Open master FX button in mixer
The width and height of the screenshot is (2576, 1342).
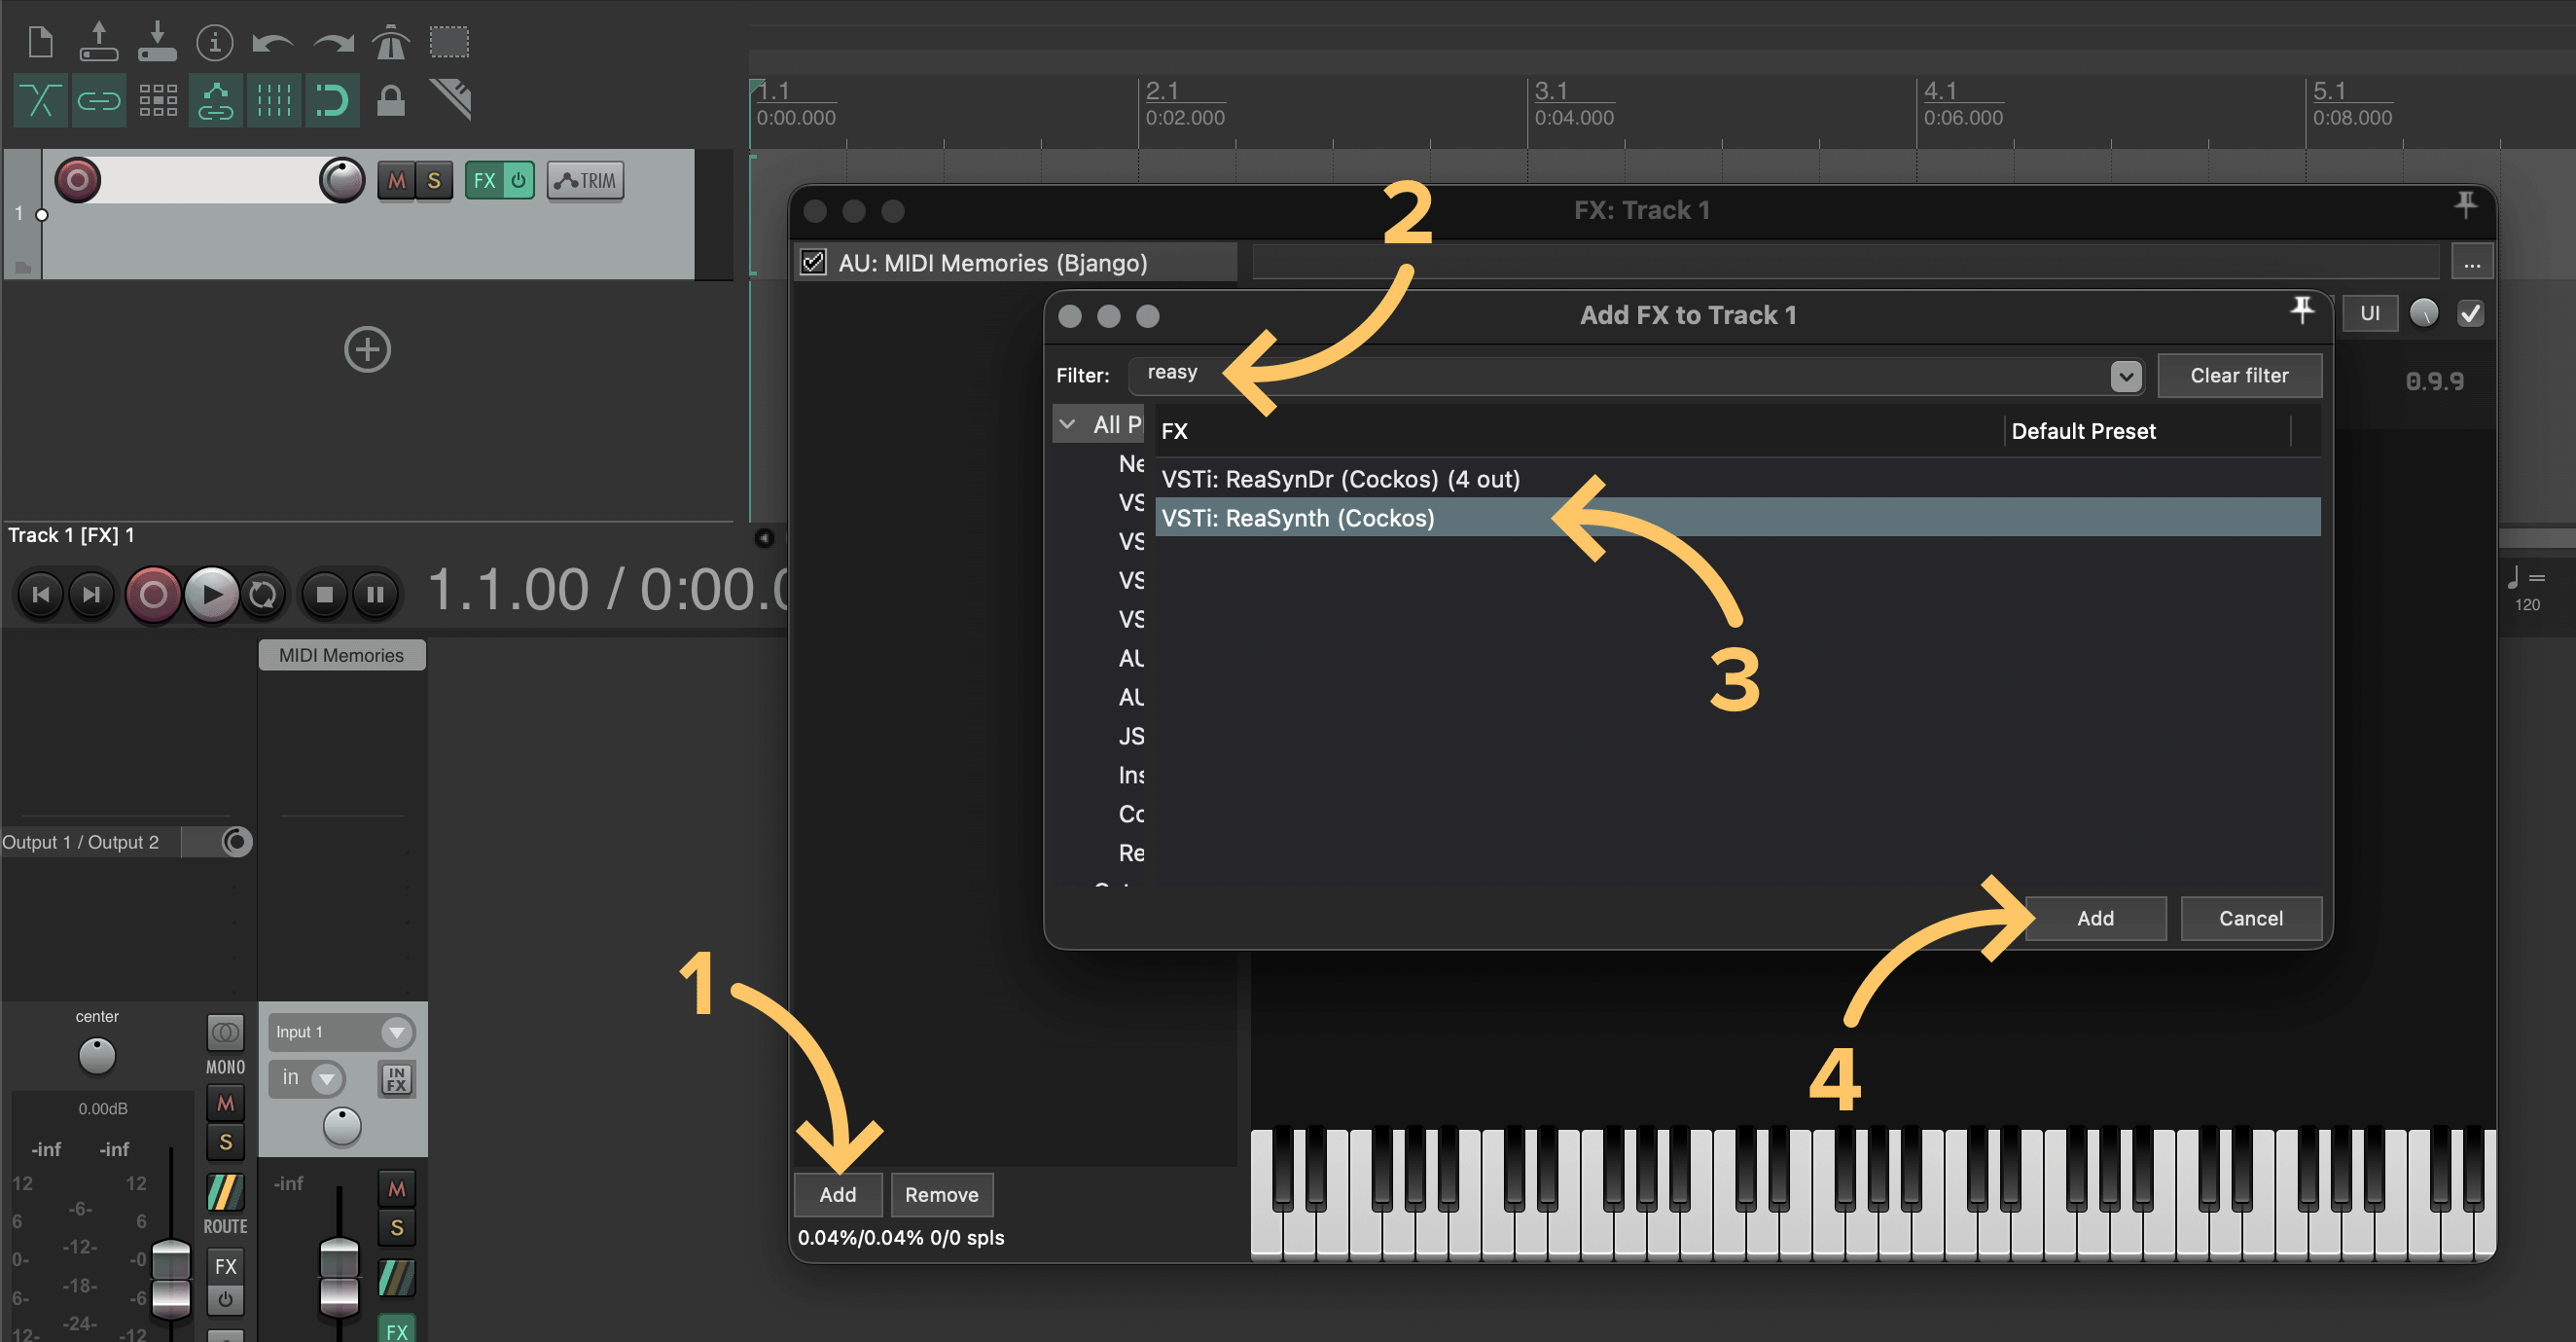225,1266
